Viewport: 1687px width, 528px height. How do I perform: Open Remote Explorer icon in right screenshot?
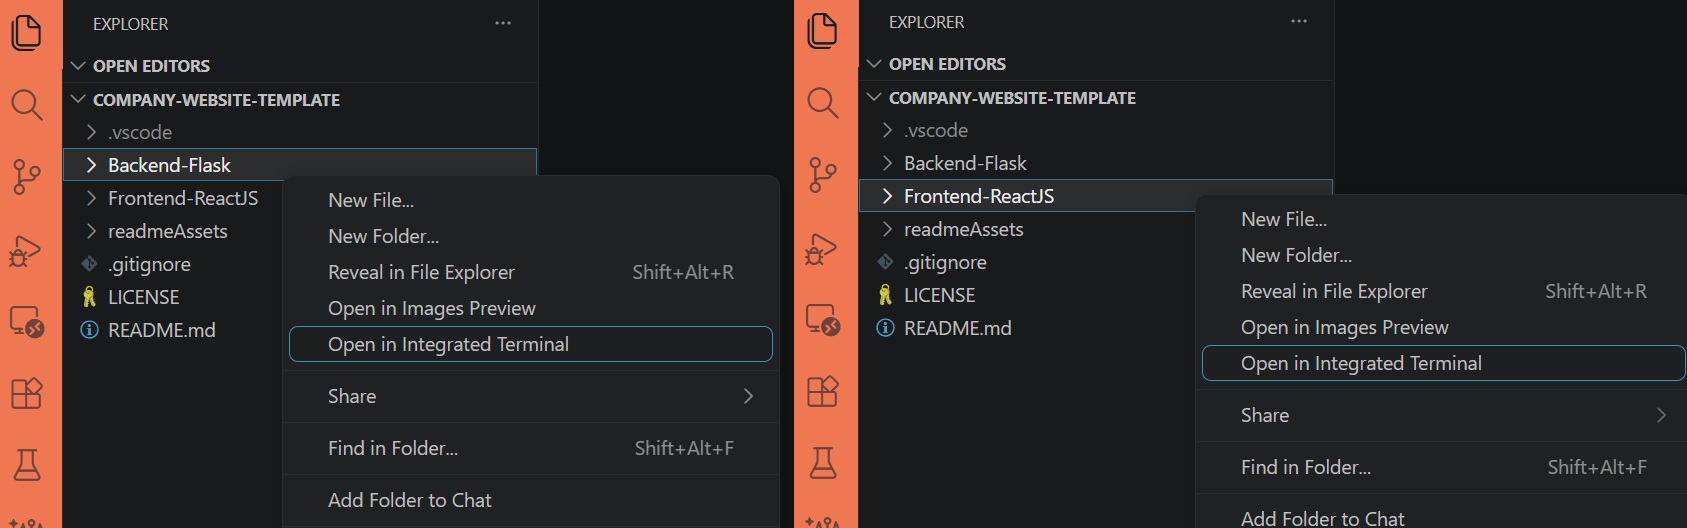coord(823,320)
